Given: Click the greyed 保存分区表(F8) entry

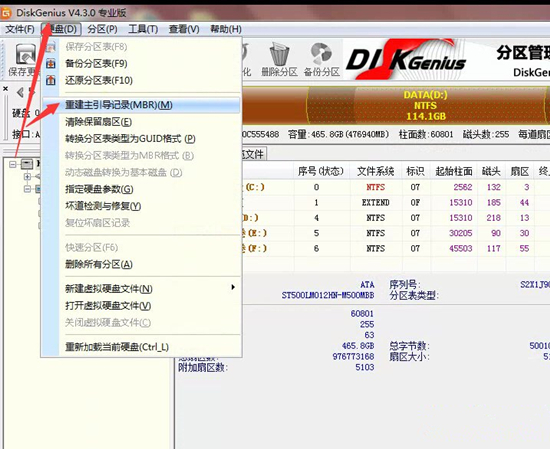Looking at the screenshot, I should tap(141, 47).
